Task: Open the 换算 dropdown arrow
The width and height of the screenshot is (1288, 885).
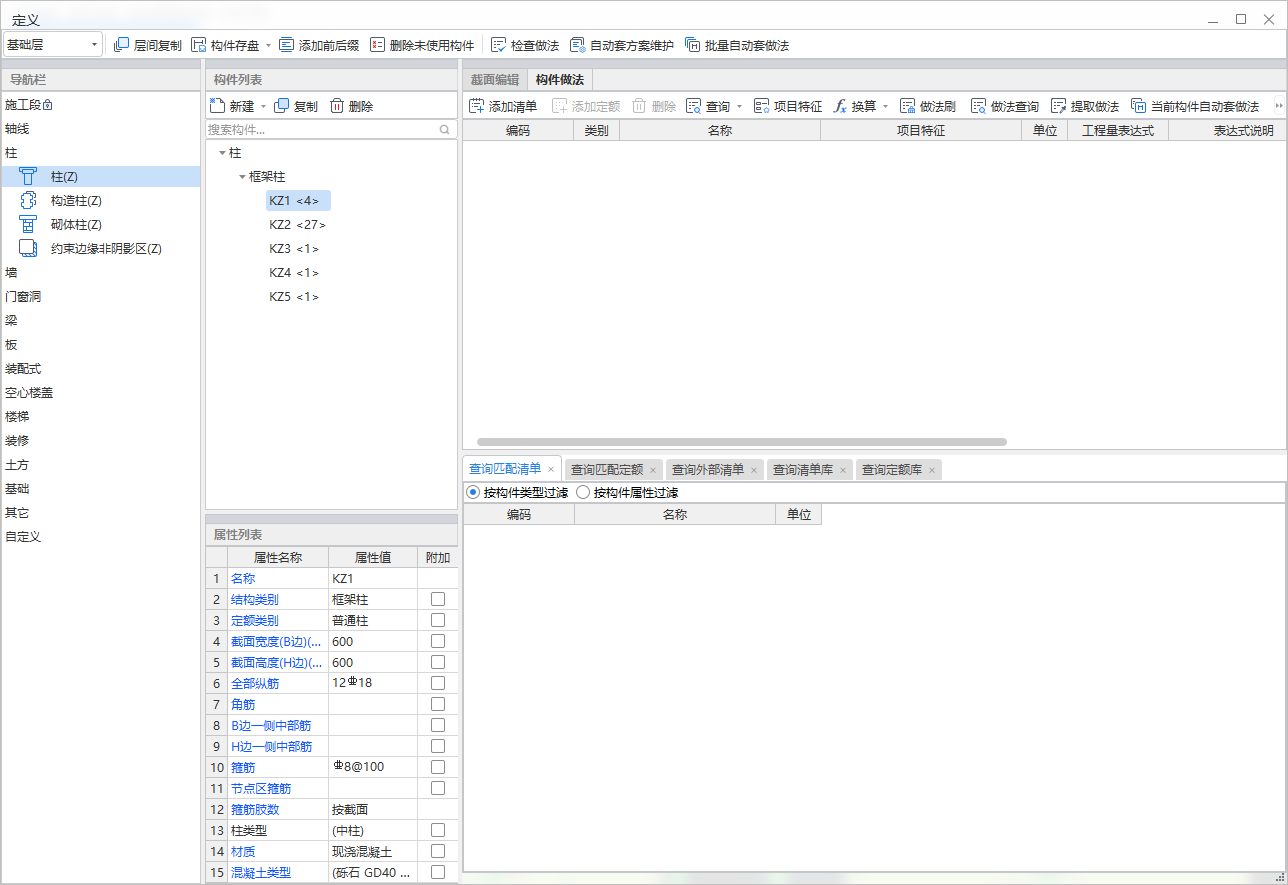Action: click(885, 107)
